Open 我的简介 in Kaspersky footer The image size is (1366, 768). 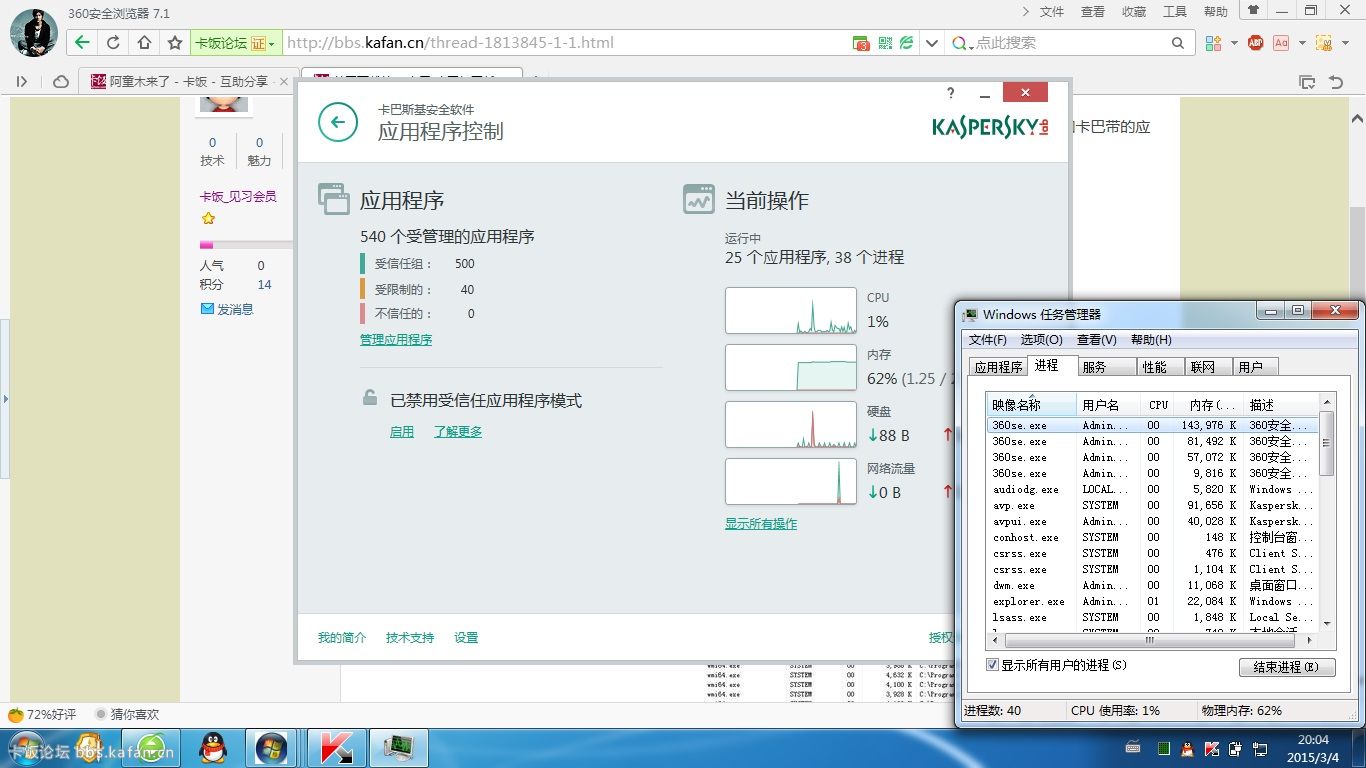coord(342,638)
